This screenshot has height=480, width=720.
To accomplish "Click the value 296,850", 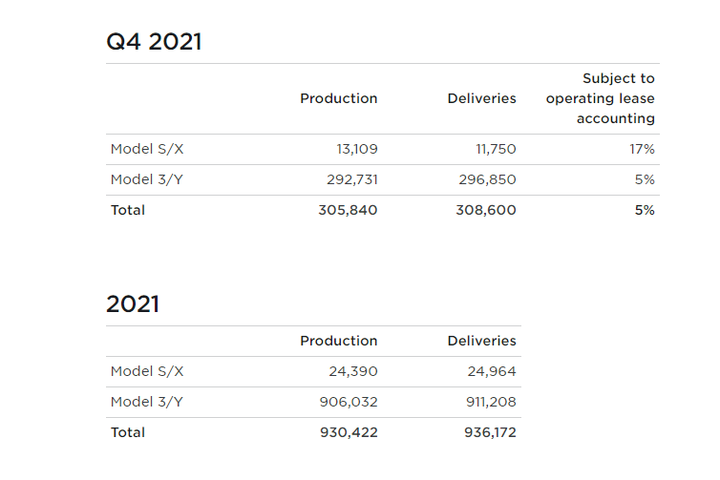I will point(487,179).
